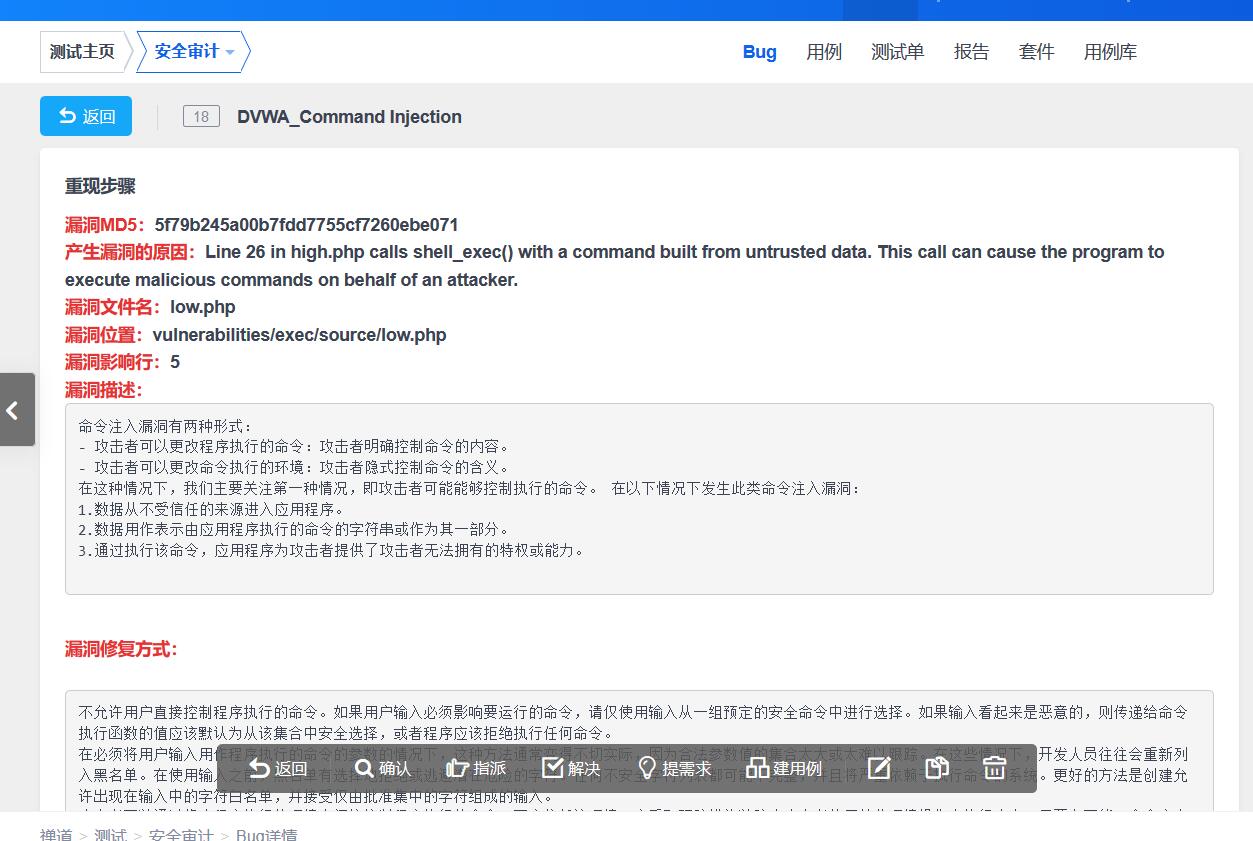Screen dimensions: 1253x841
Task: Click inside the 命令注入漏洞 description box
Action: [639, 499]
